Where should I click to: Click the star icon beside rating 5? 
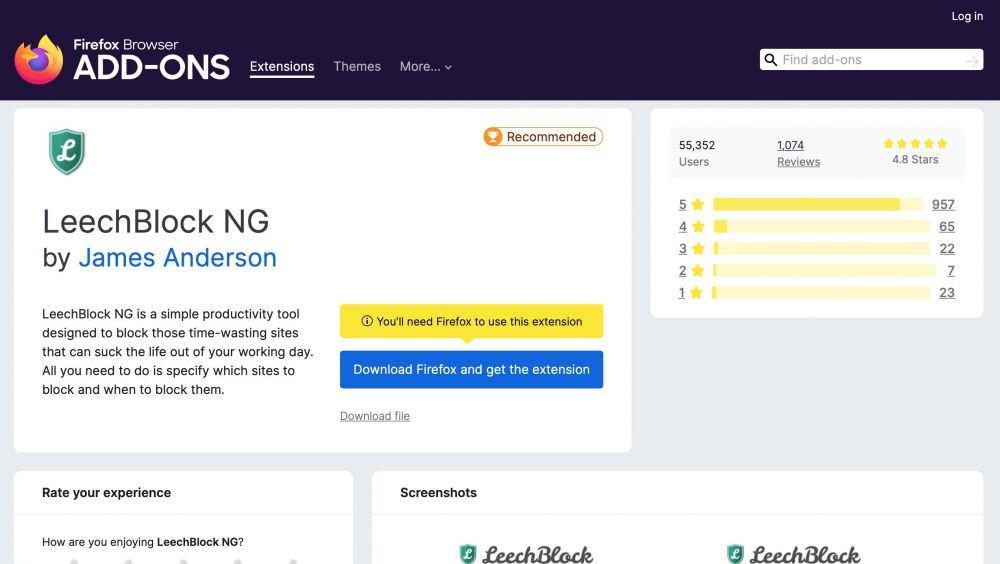click(x=698, y=204)
